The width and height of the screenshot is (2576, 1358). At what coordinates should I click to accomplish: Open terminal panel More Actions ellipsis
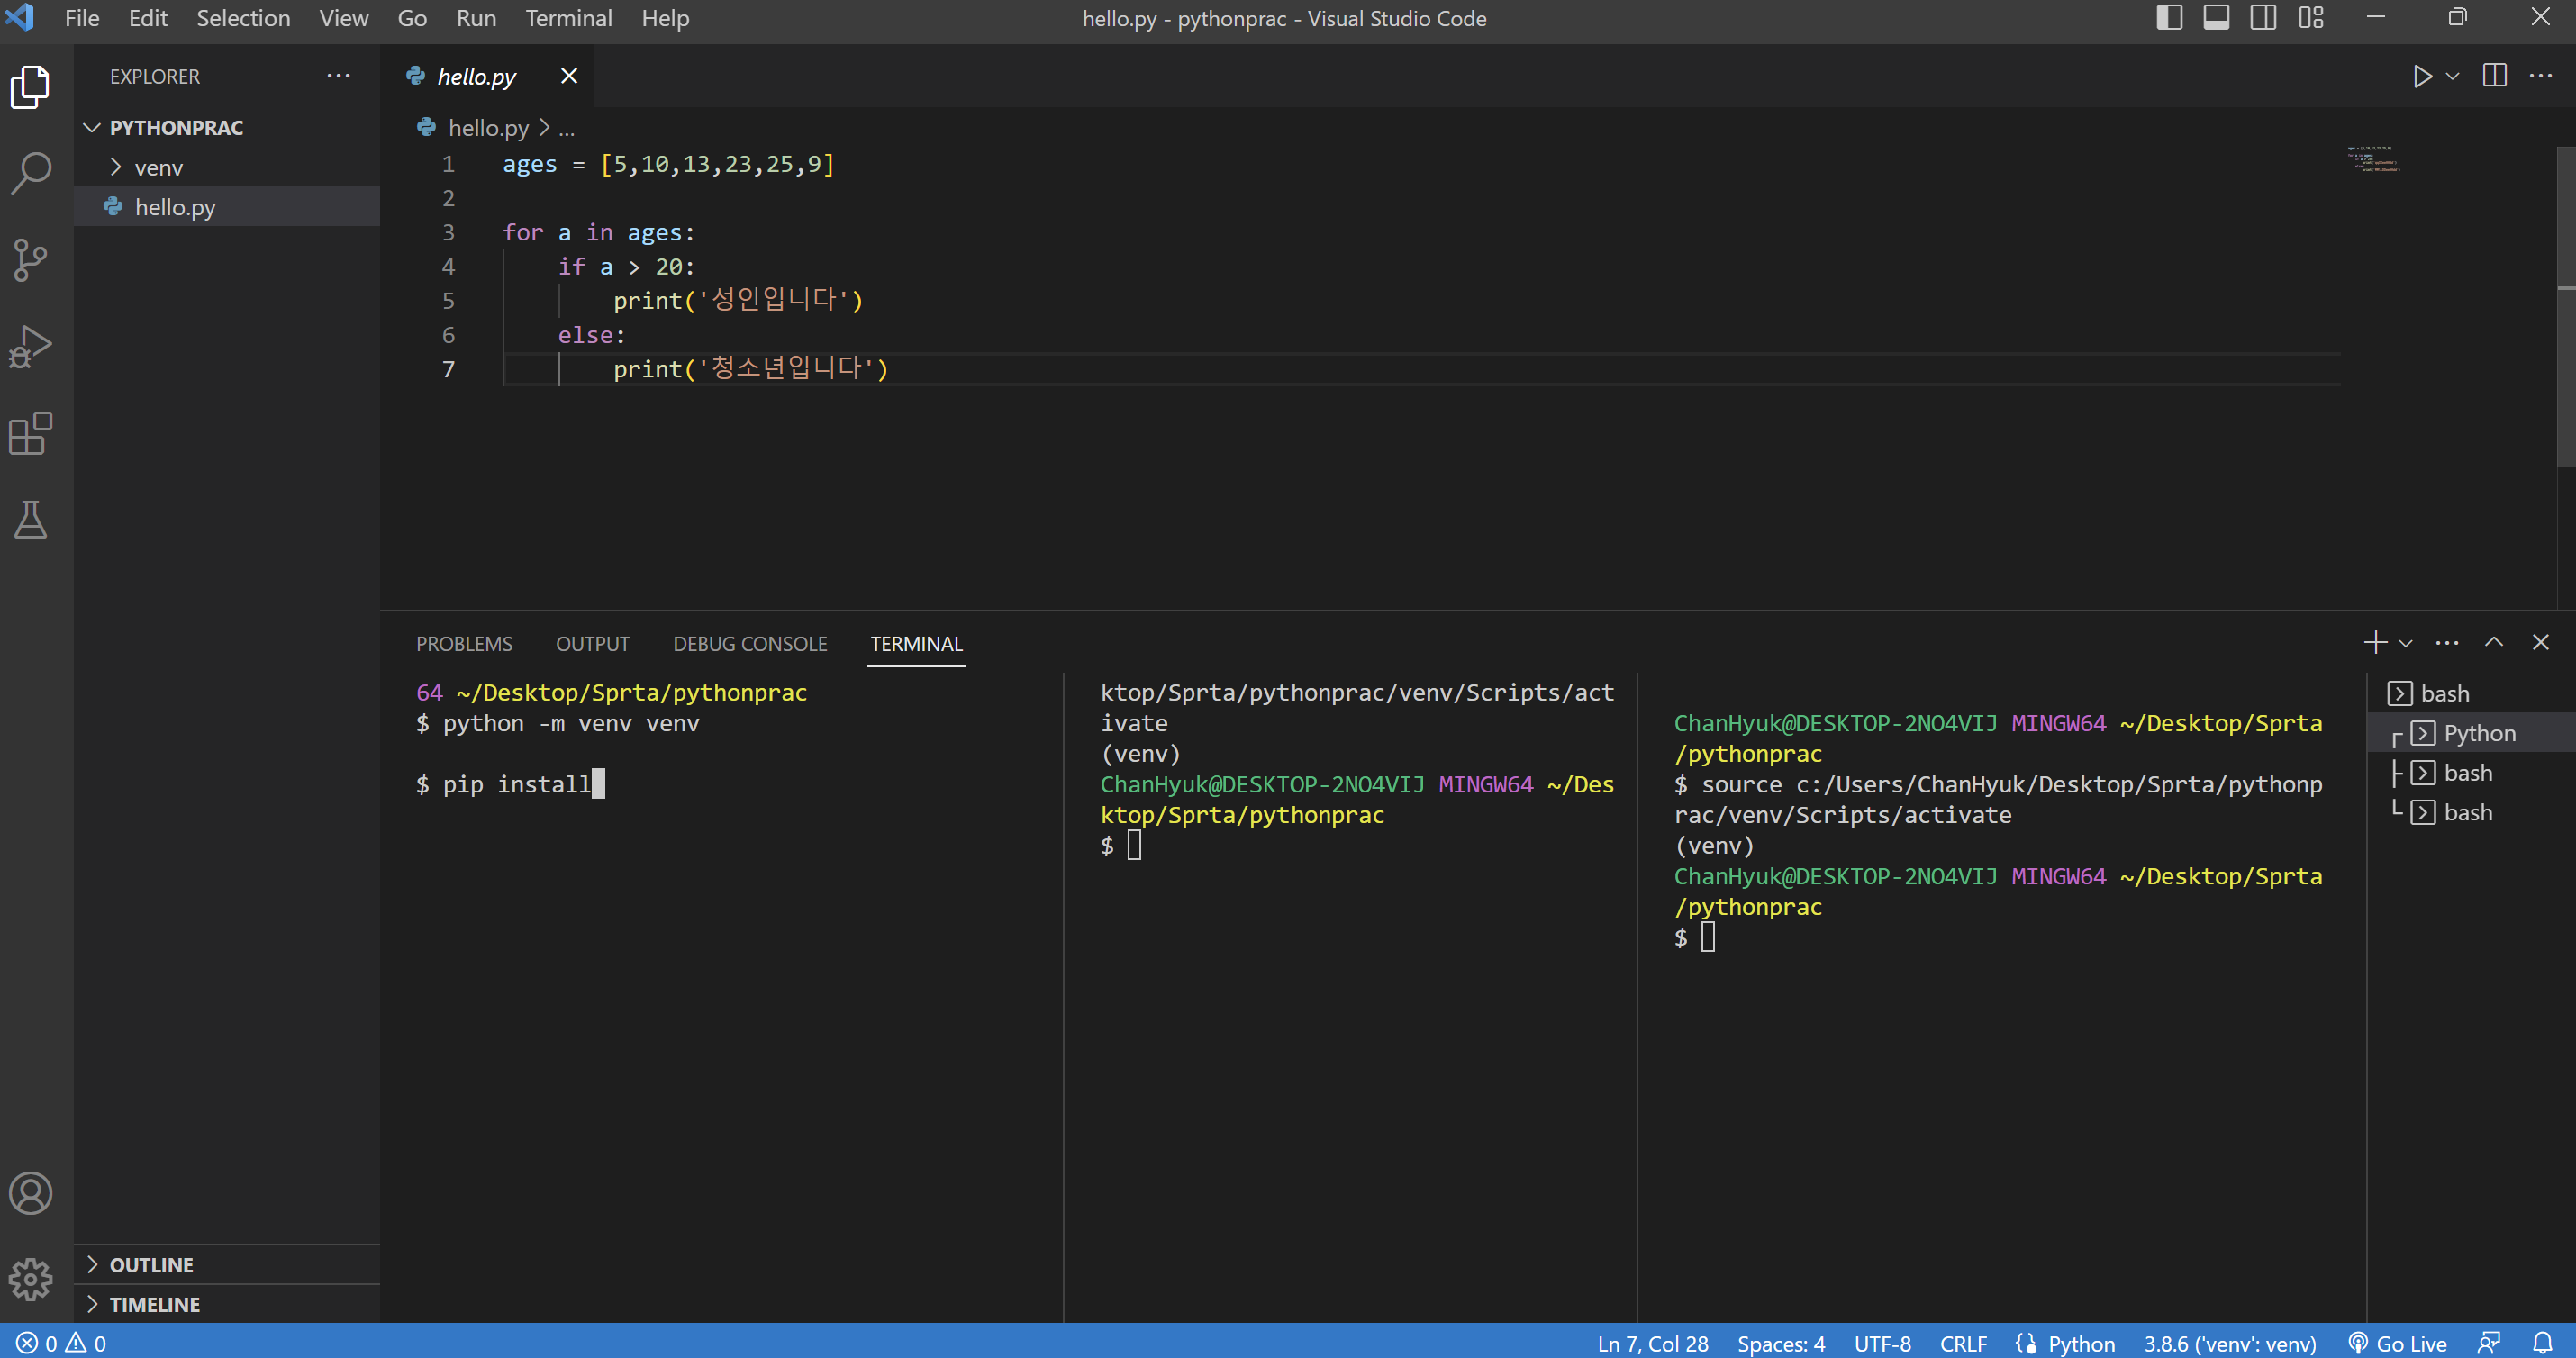point(2447,643)
